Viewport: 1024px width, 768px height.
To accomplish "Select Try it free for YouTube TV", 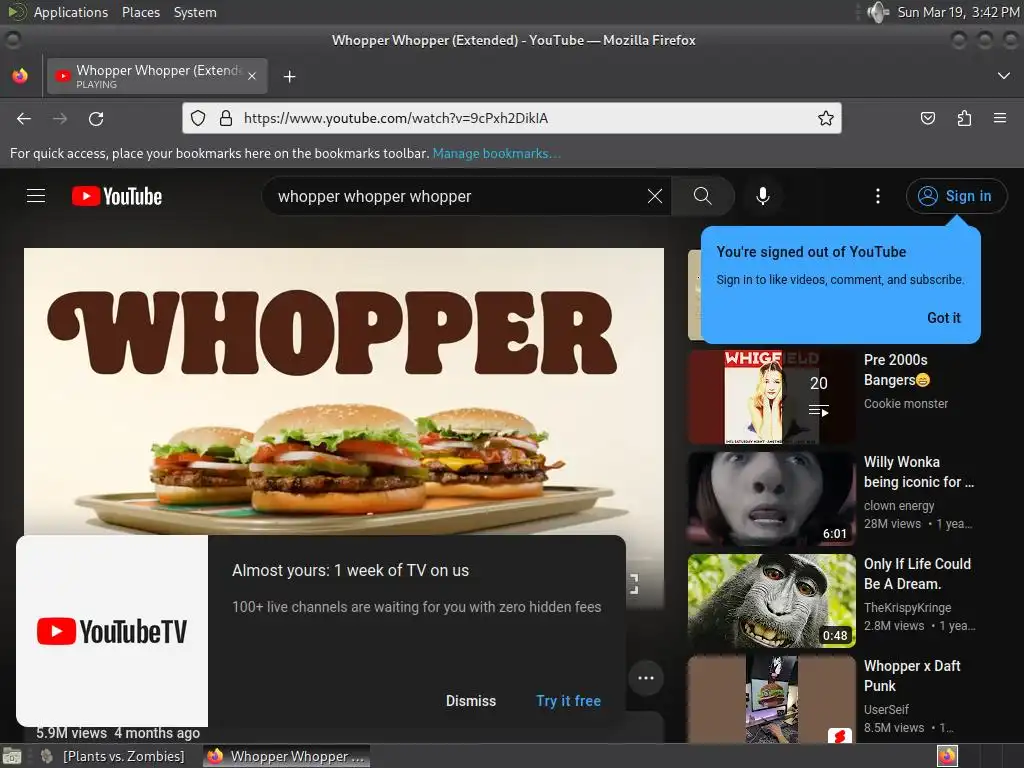I will pyautogui.click(x=568, y=701).
